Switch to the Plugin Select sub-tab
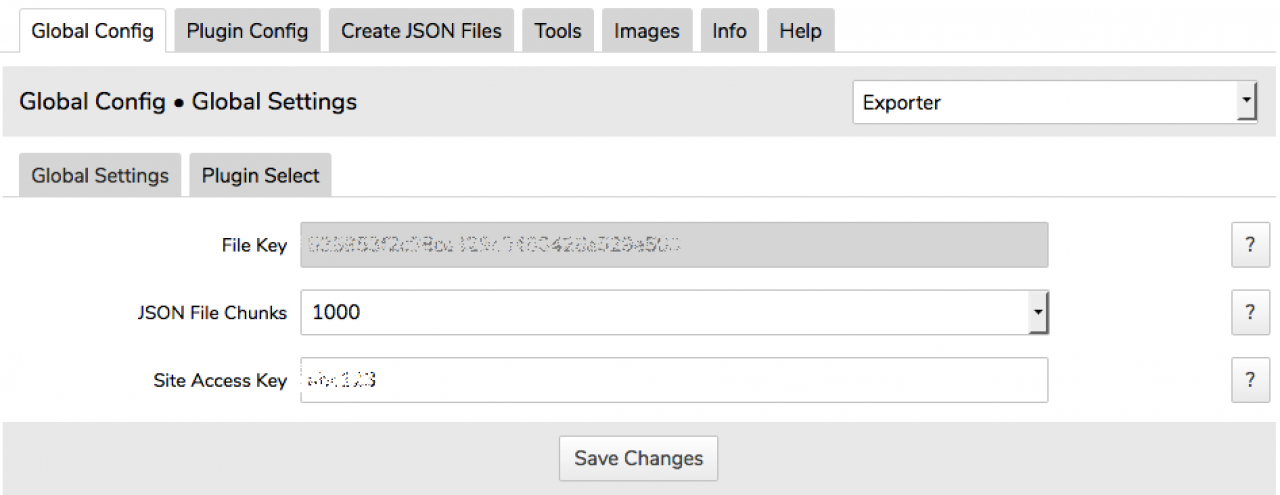Screen dimensions: 1280x495 click(x=260, y=176)
